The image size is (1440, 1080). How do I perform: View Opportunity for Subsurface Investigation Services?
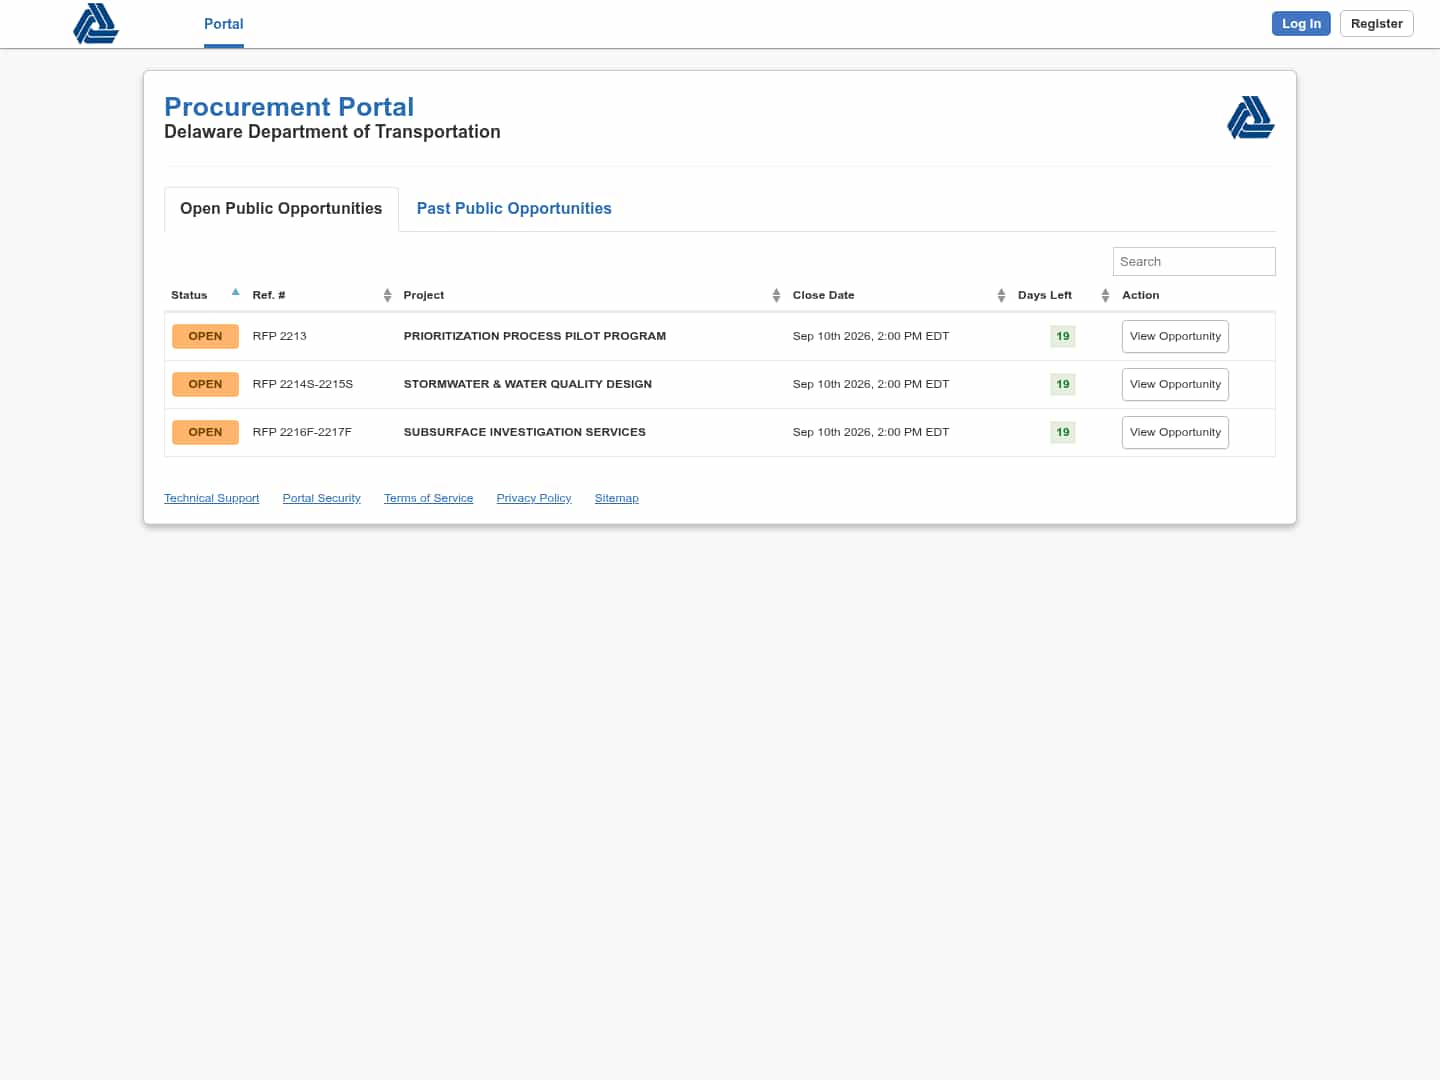(x=1175, y=432)
